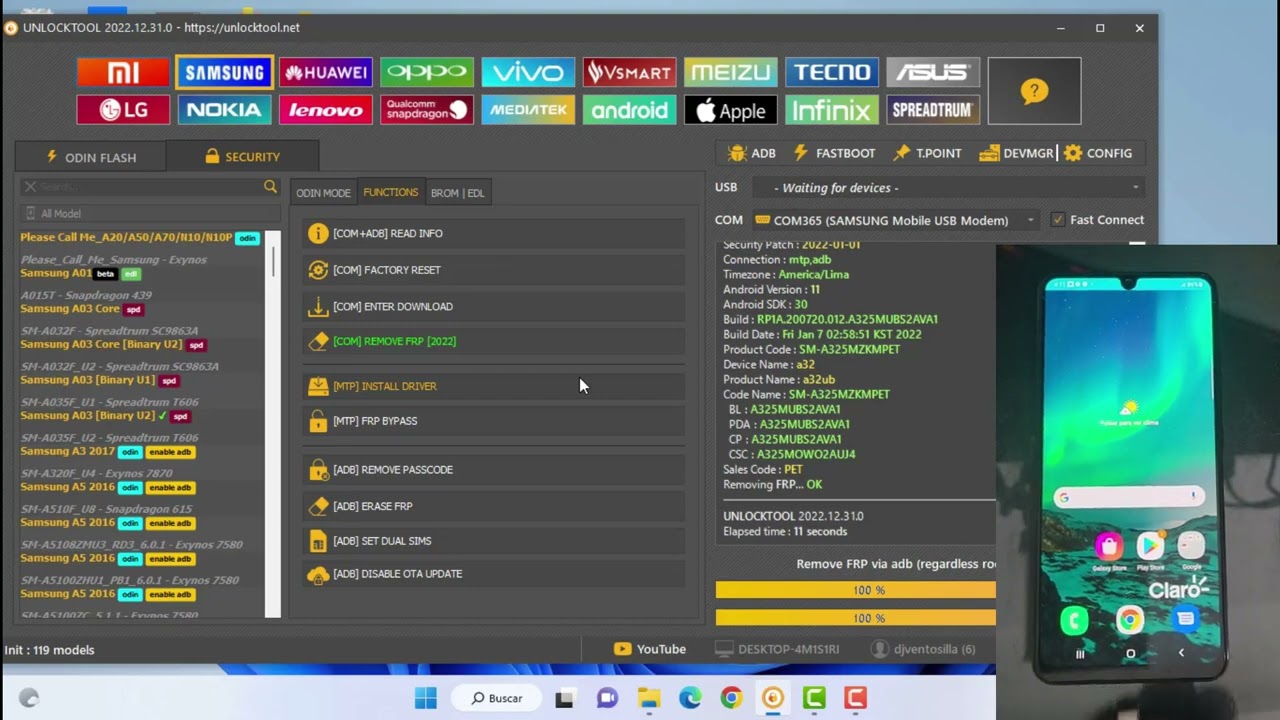This screenshot has width=1280, height=720.
Task: Run [ADB] ERASE FRP
Action: pyautogui.click(x=494, y=506)
